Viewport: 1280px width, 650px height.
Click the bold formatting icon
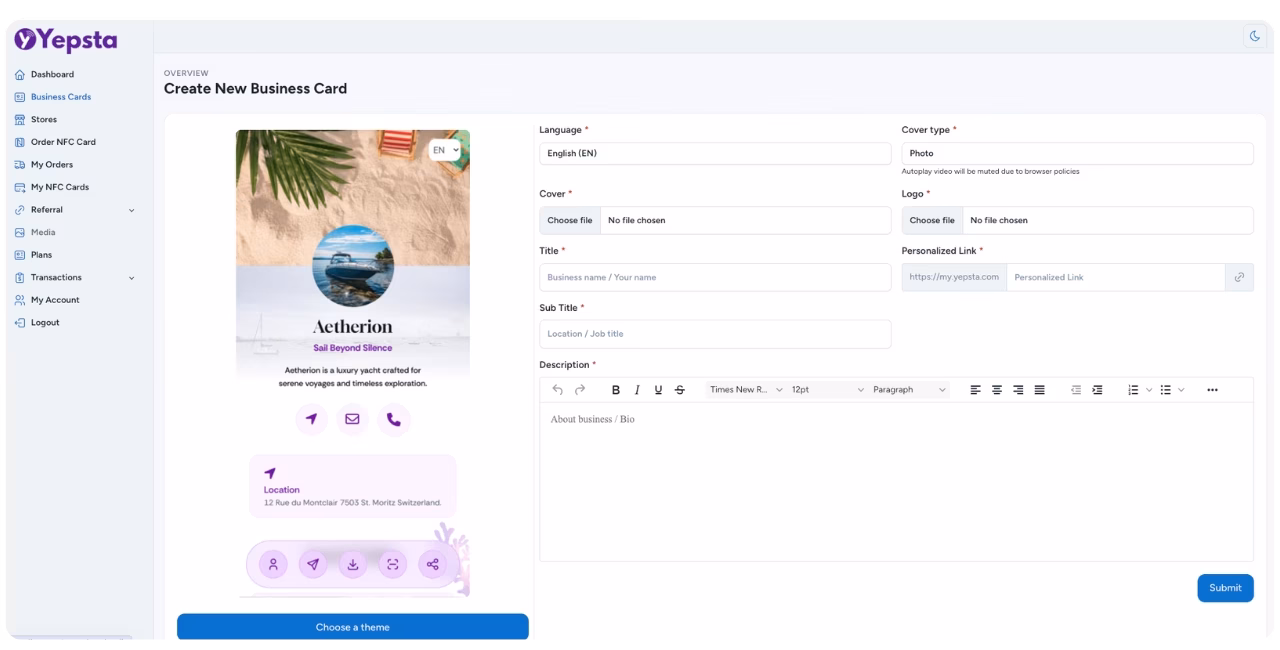click(616, 390)
